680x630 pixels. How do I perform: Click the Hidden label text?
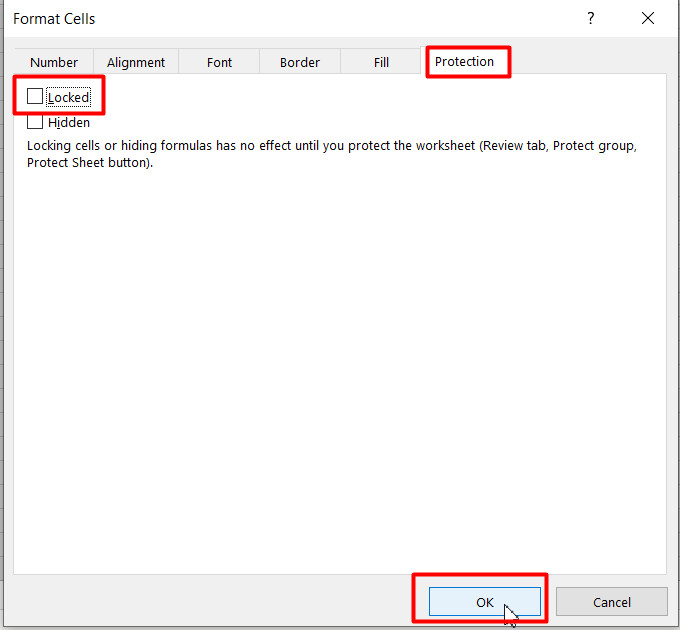coord(69,123)
